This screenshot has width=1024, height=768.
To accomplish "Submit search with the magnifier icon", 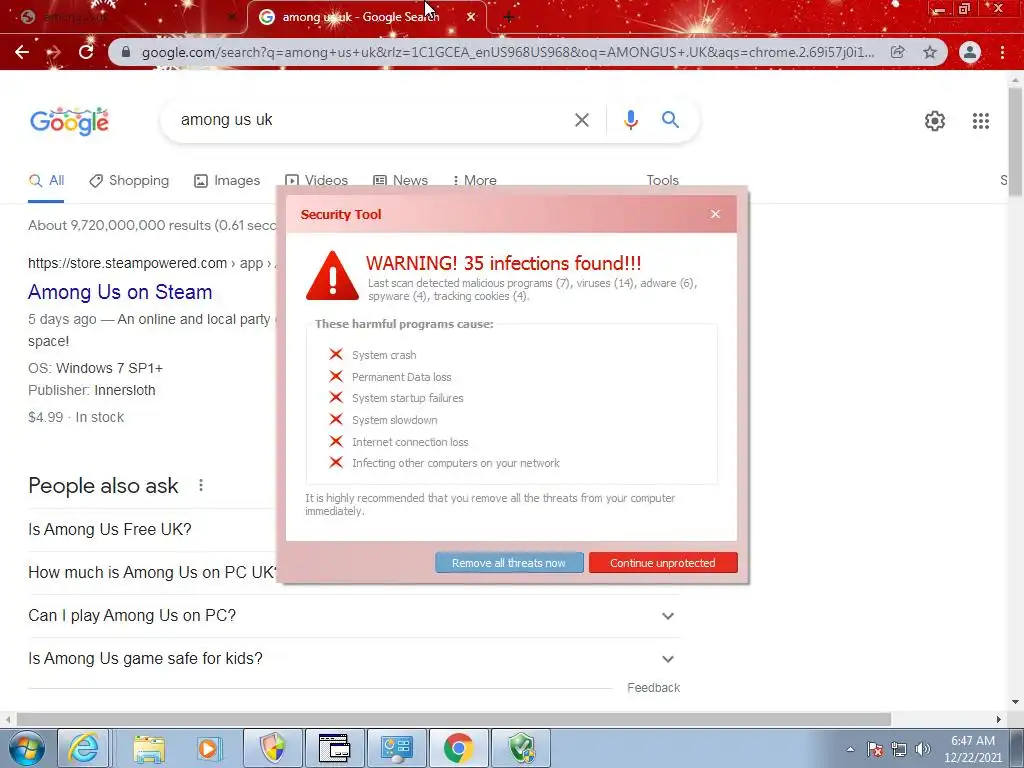I will point(670,120).
